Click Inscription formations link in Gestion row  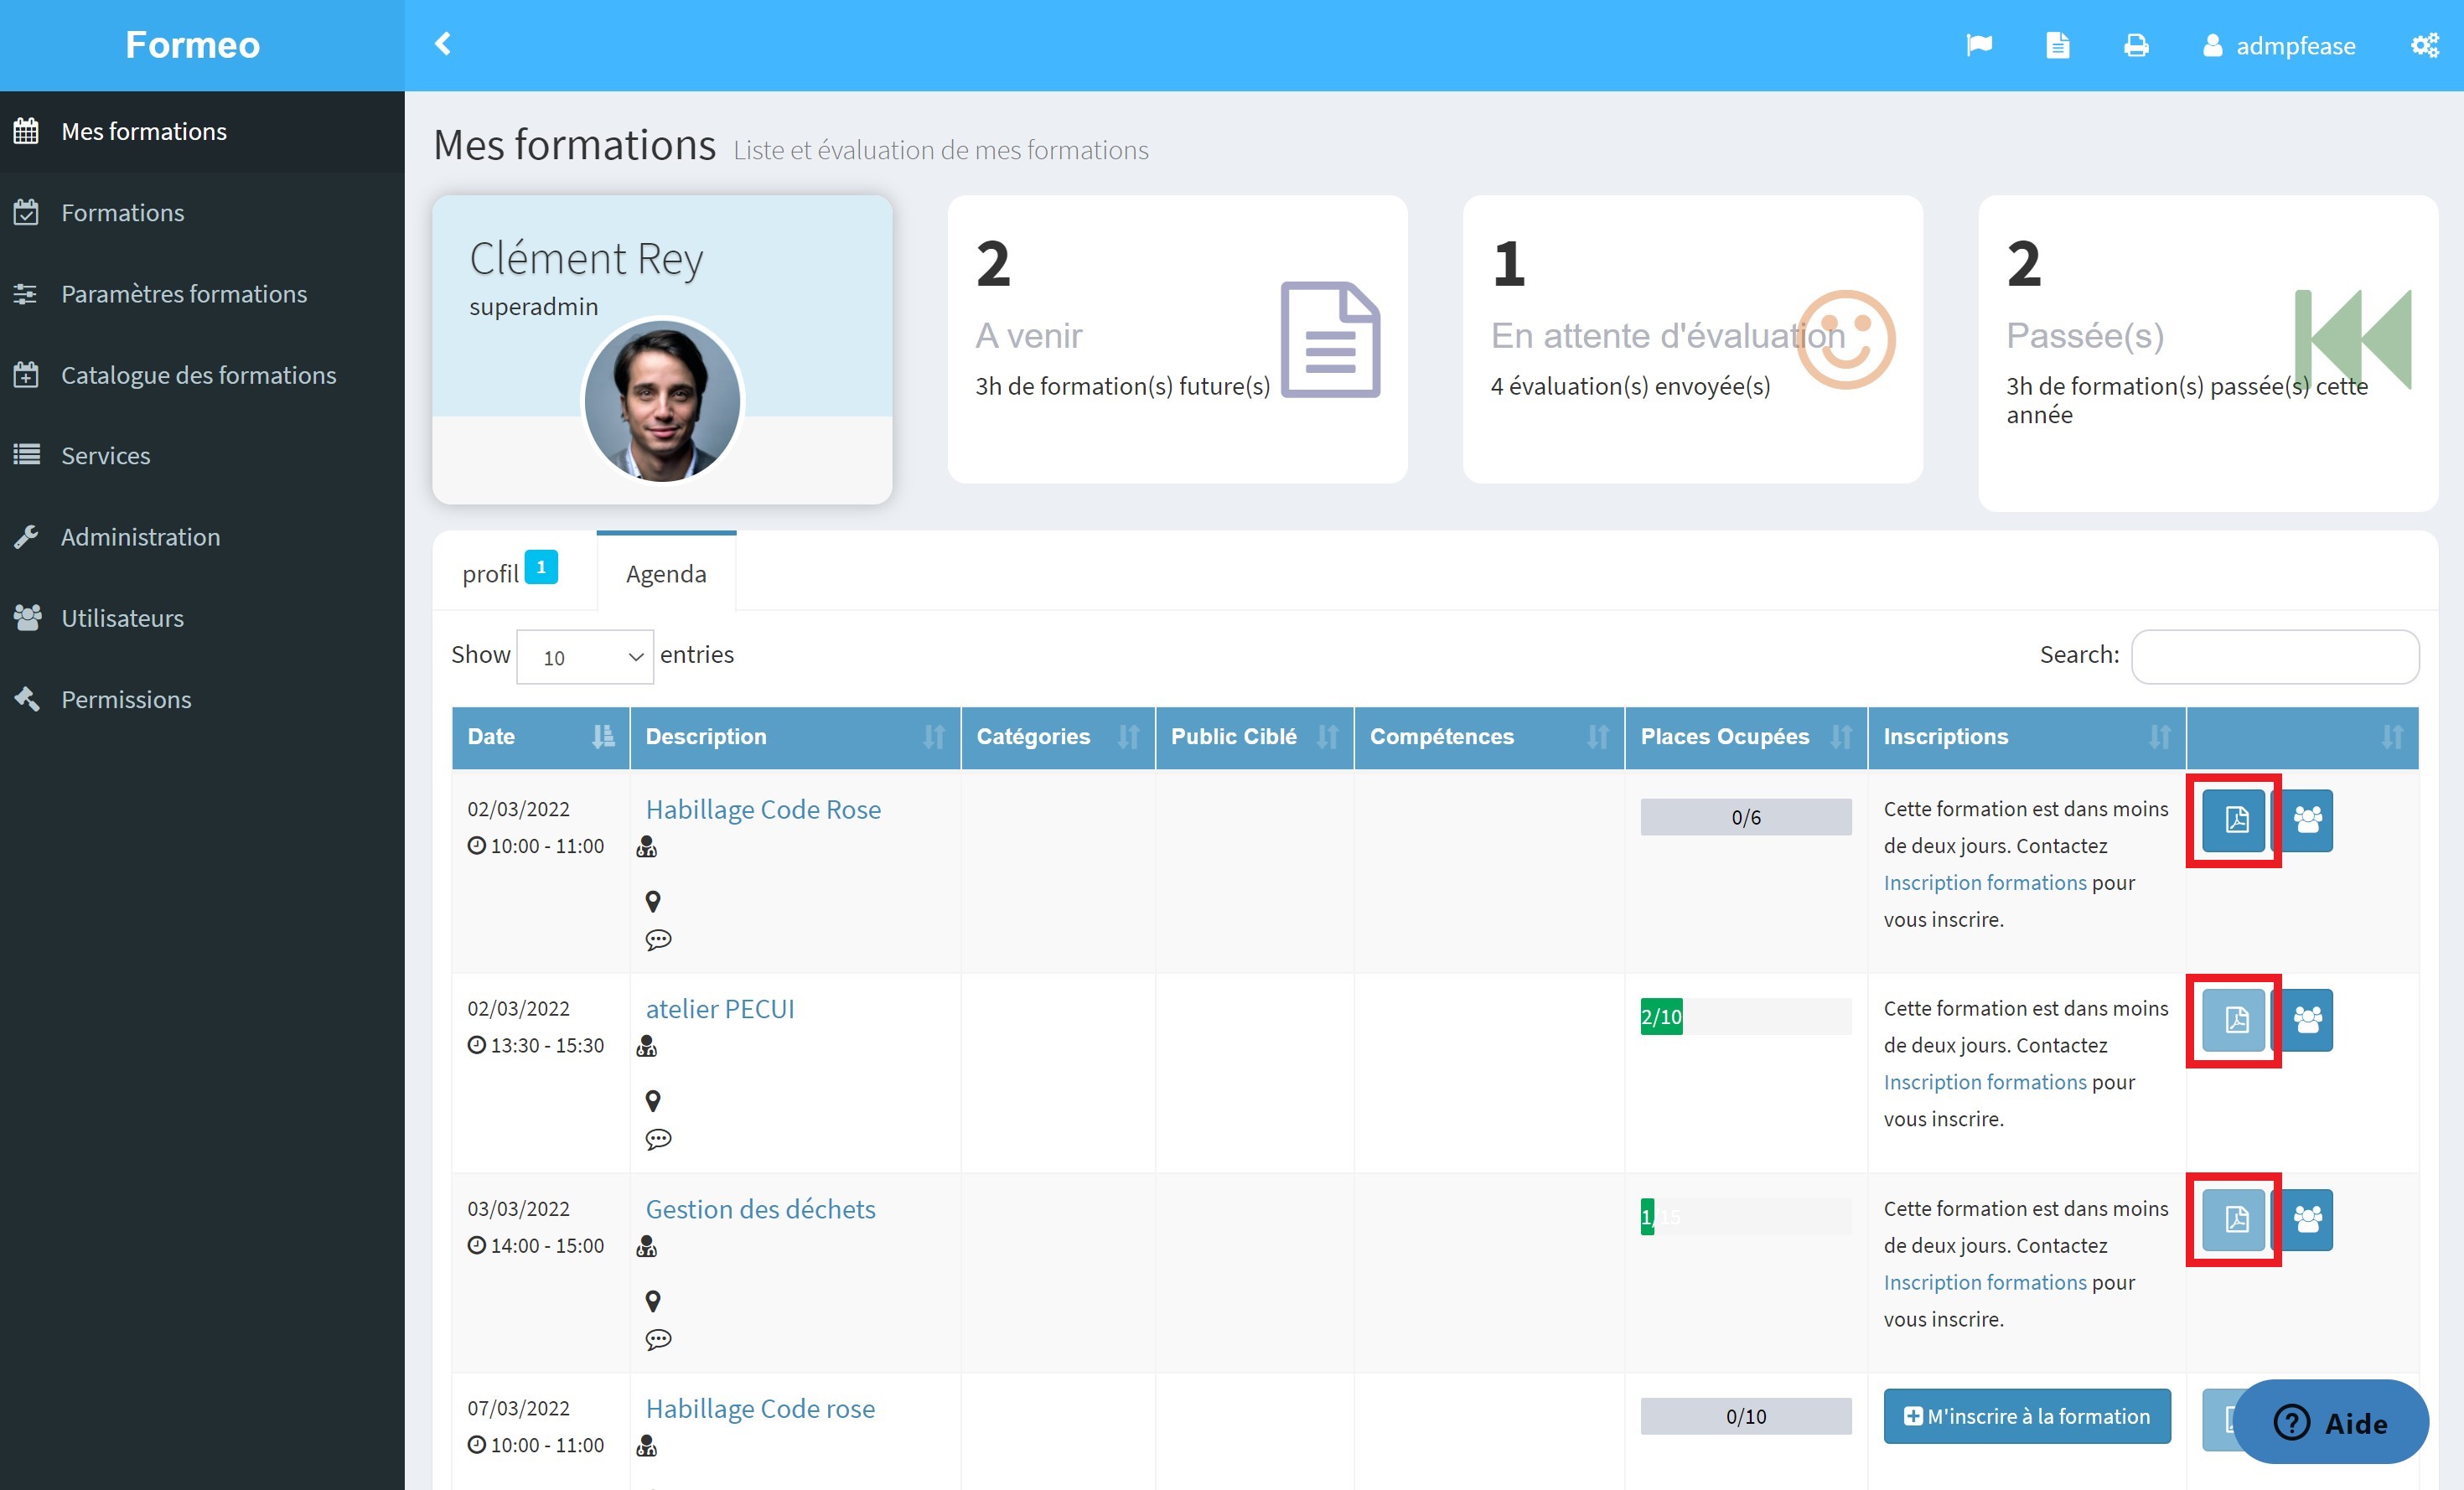(1985, 1282)
